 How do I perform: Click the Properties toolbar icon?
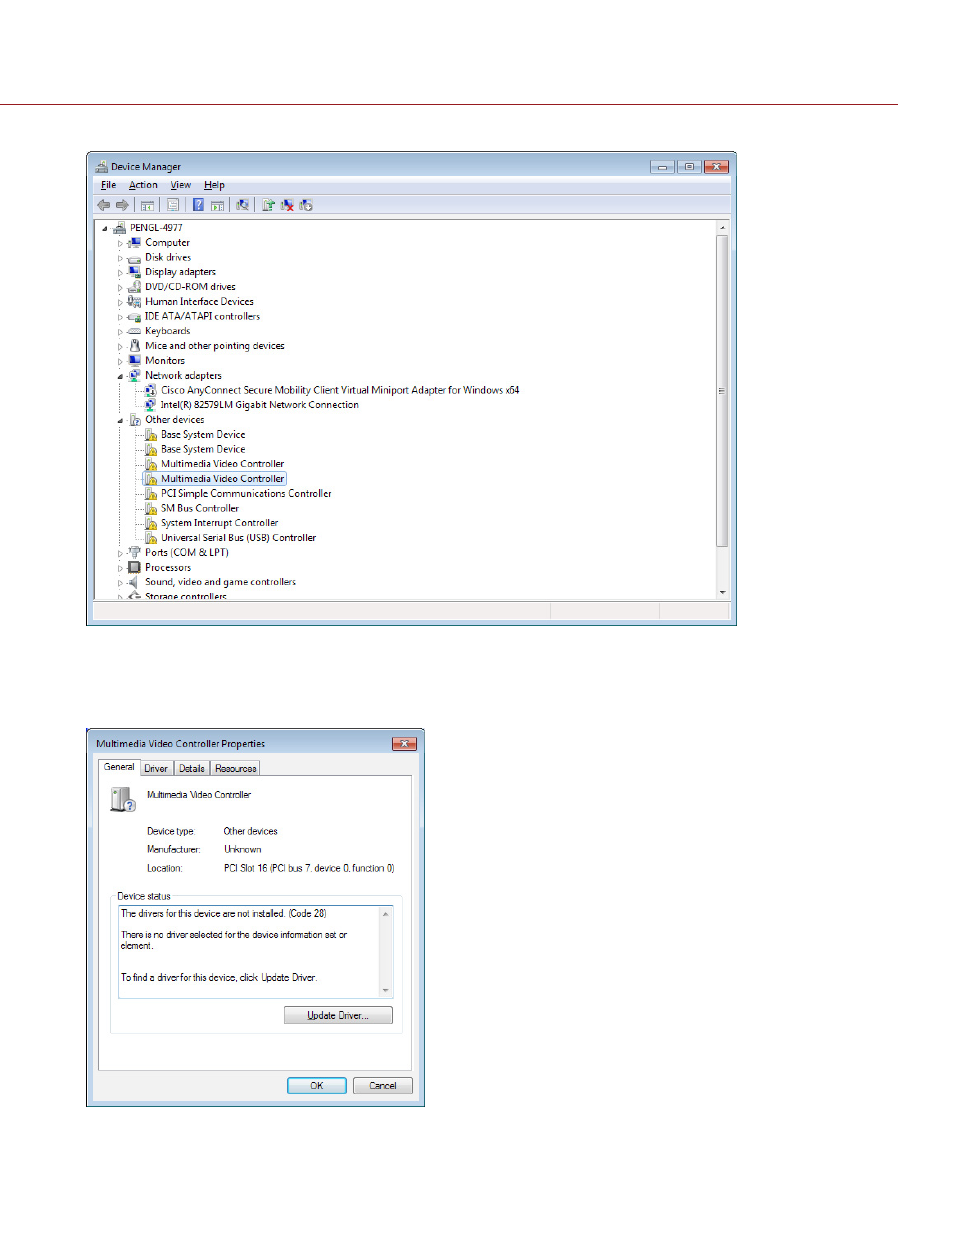pyautogui.click(x=173, y=205)
